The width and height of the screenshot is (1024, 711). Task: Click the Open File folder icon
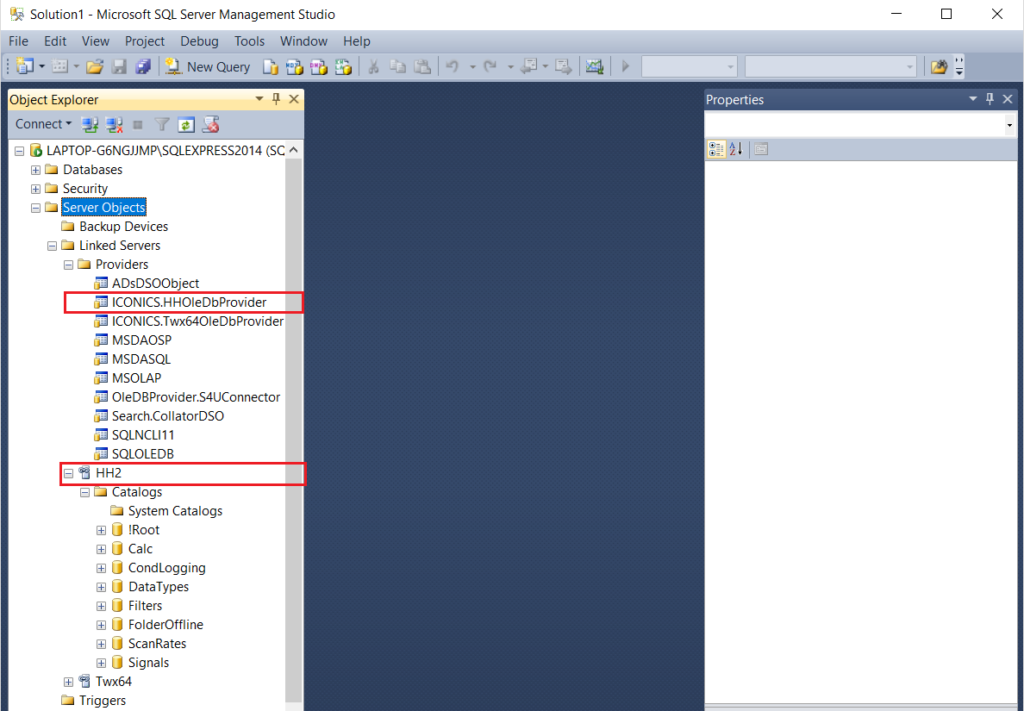click(94, 66)
